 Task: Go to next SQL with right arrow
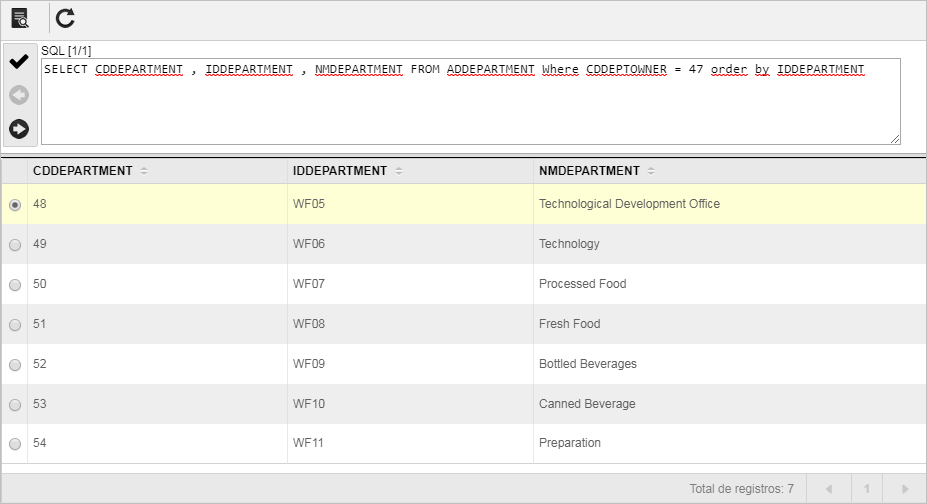click(19, 129)
